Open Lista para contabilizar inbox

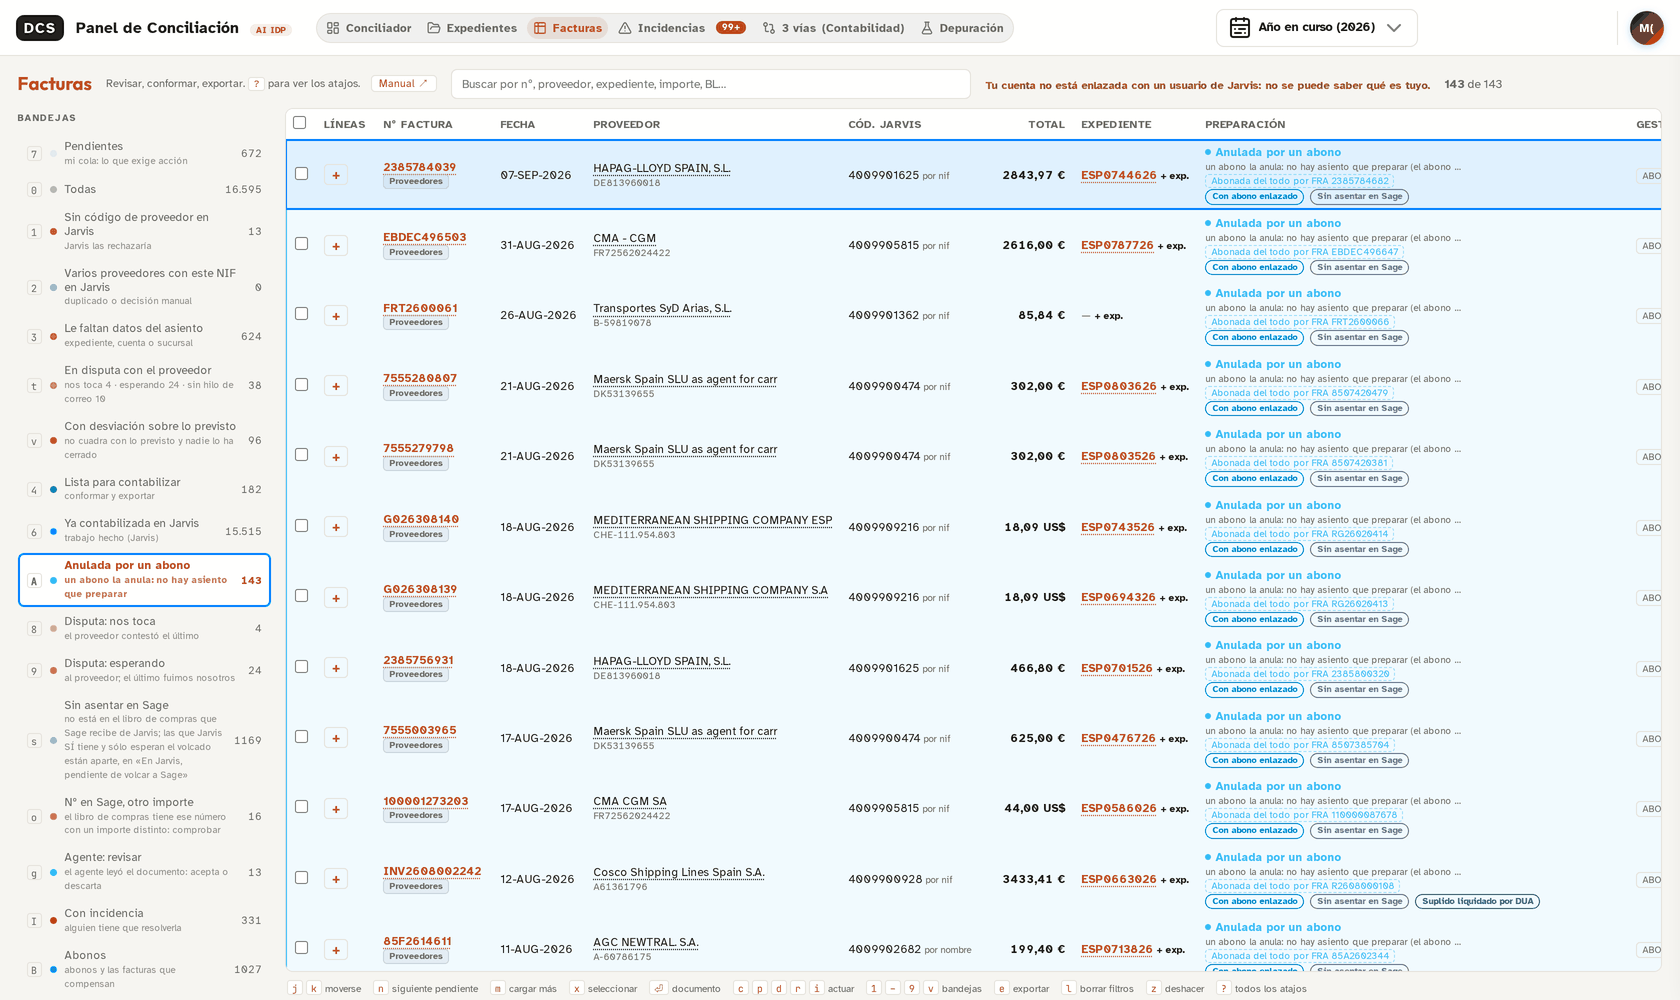[x=144, y=489]
